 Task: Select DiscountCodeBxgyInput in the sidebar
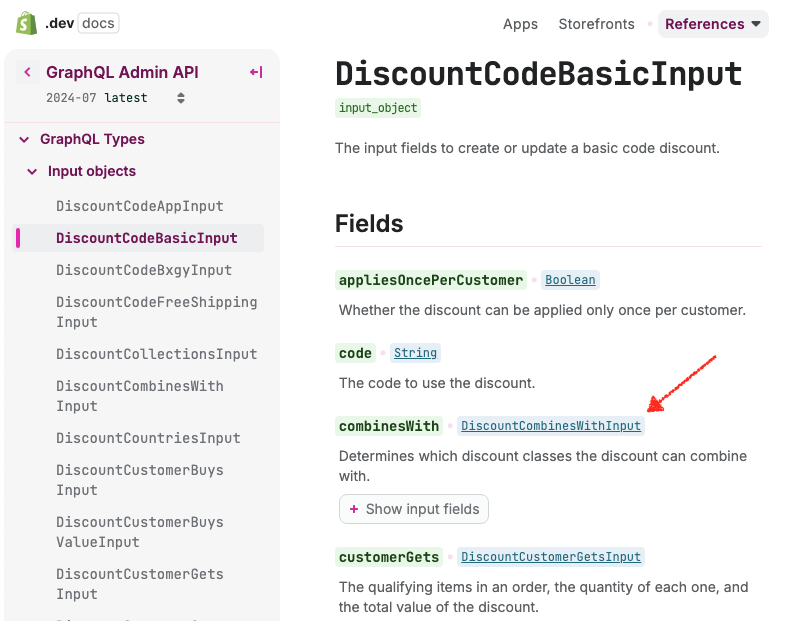point(143,270)
